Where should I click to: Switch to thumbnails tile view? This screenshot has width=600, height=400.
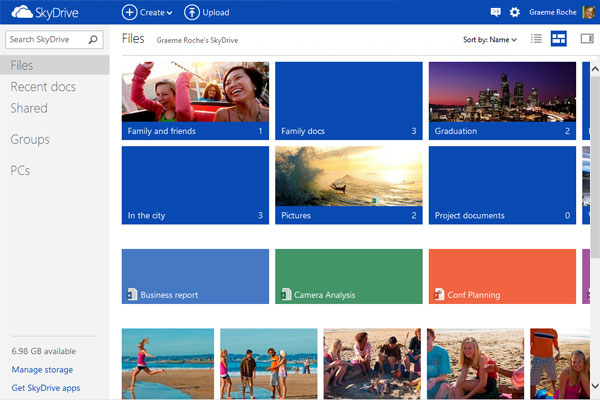pos(559,39)
